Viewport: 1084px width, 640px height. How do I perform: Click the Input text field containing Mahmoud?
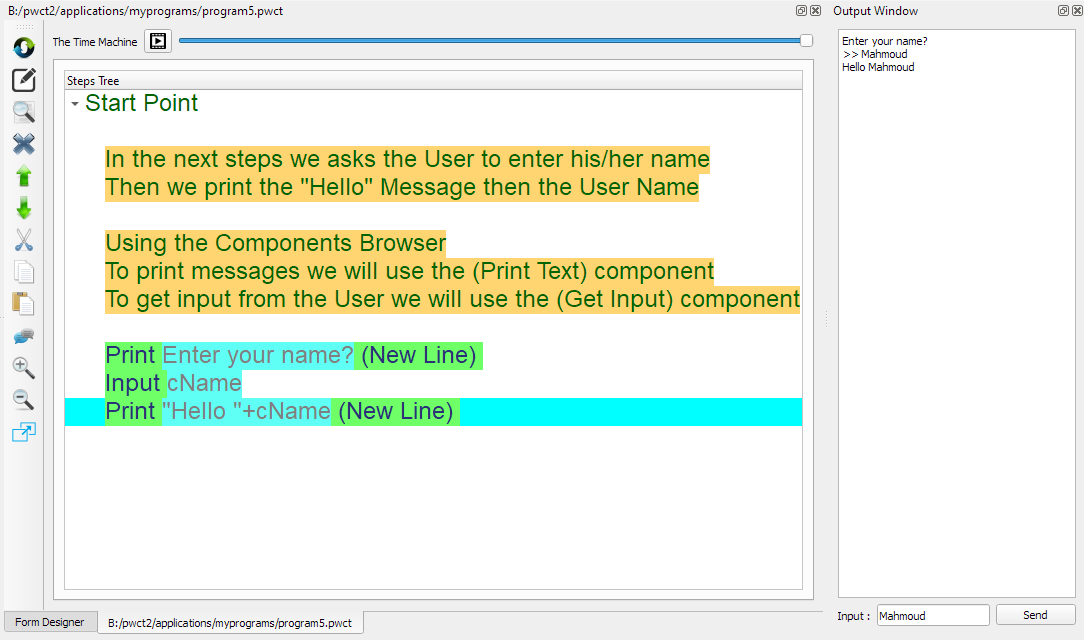[x=932, y=616]
